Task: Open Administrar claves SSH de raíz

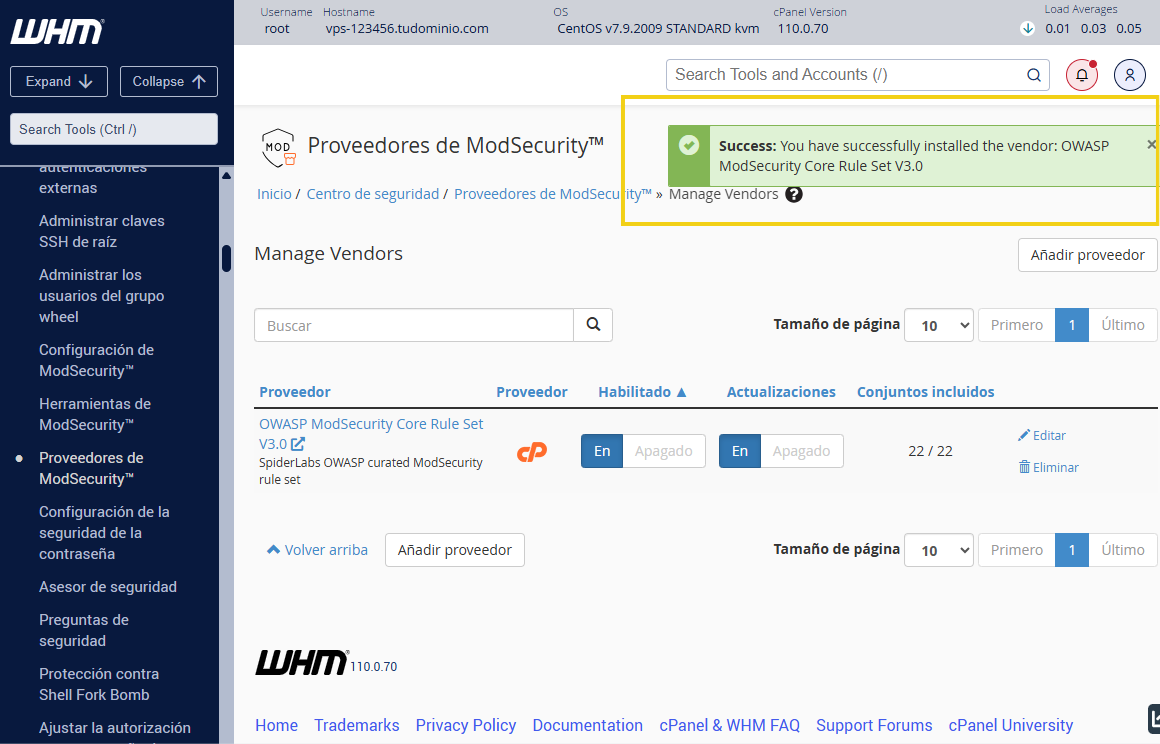Action: pos(102,231)
